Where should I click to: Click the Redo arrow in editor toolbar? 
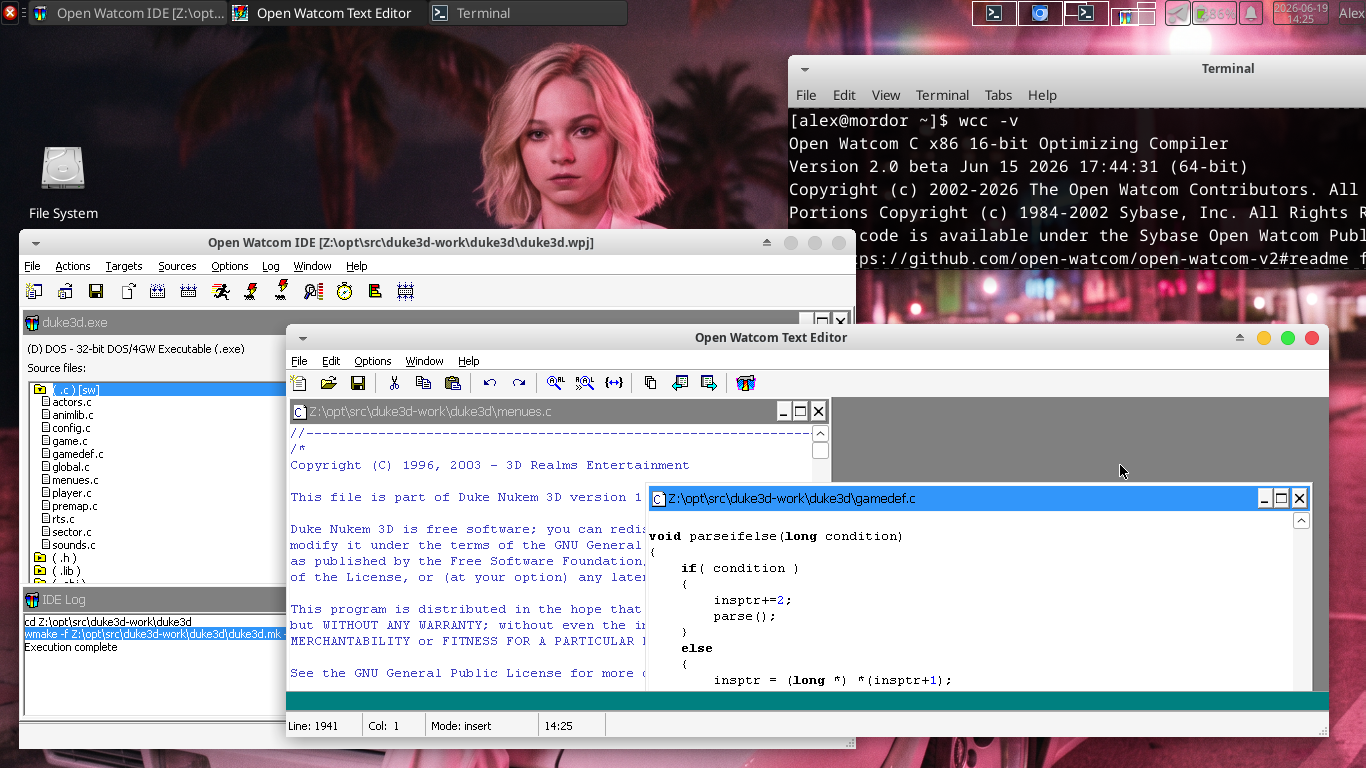tap(519, 383)
